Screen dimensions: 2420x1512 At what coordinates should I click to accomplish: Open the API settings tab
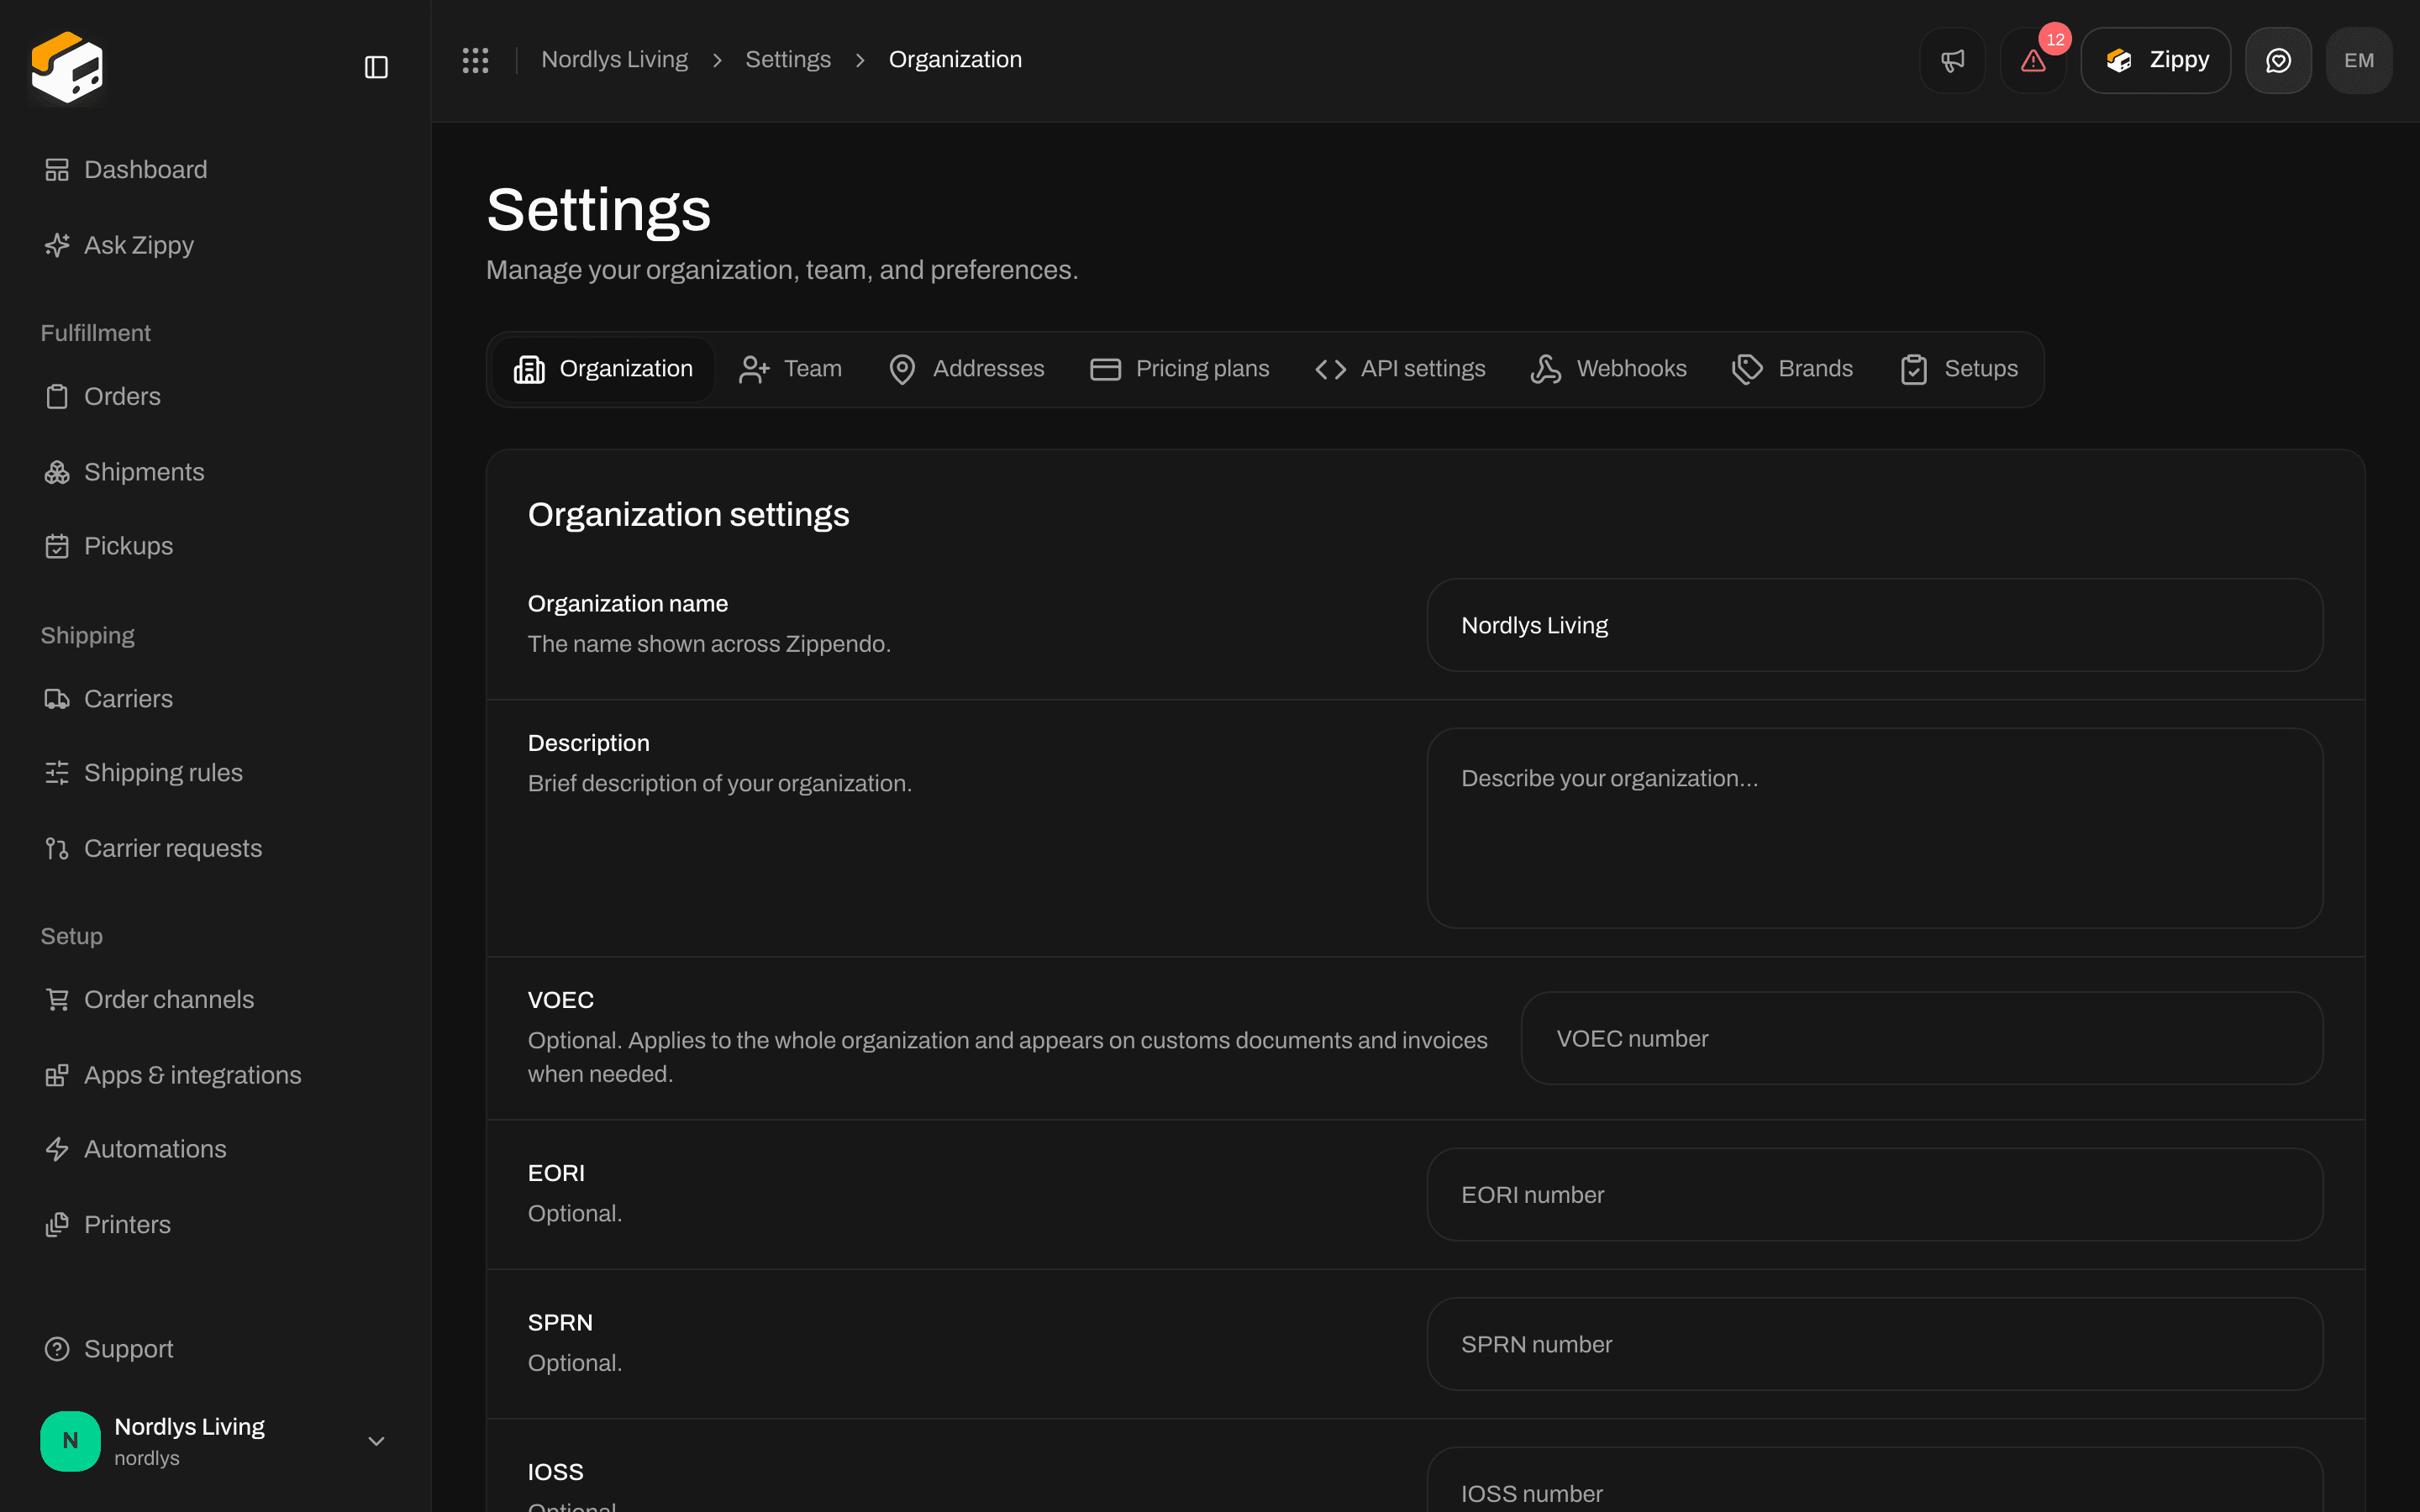(x=1400, y=369)
